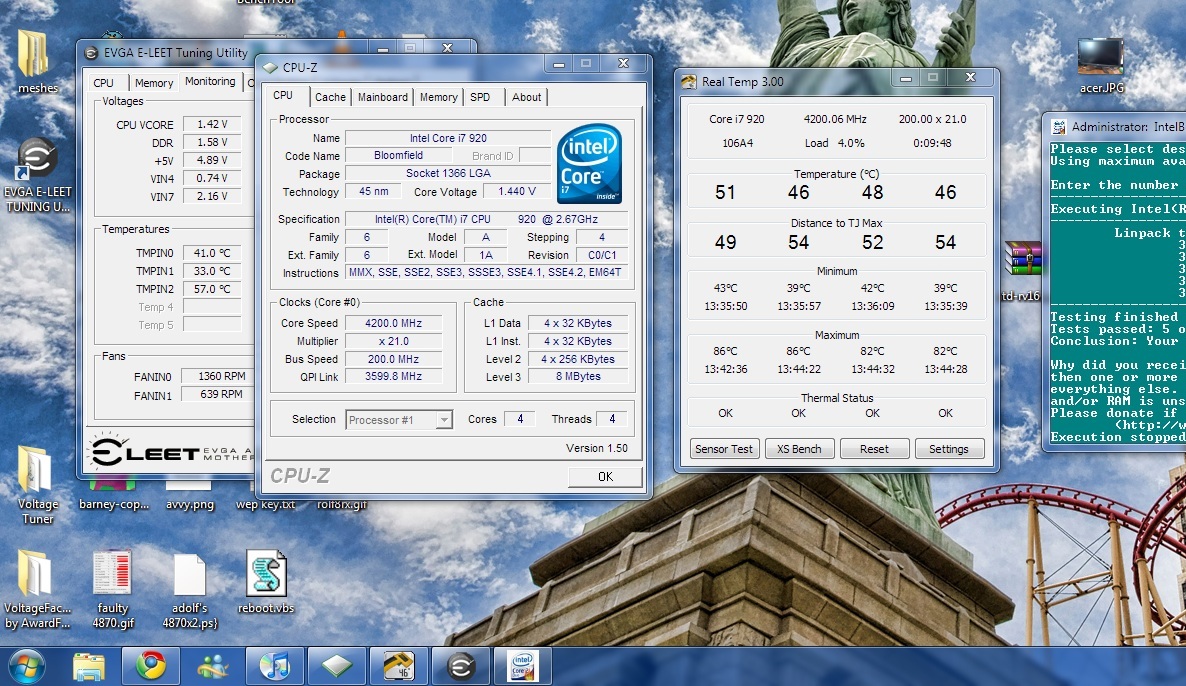Click the Threads count field in CPU-Z
Screen dimensions: 1186x686
tap(612, 419)
